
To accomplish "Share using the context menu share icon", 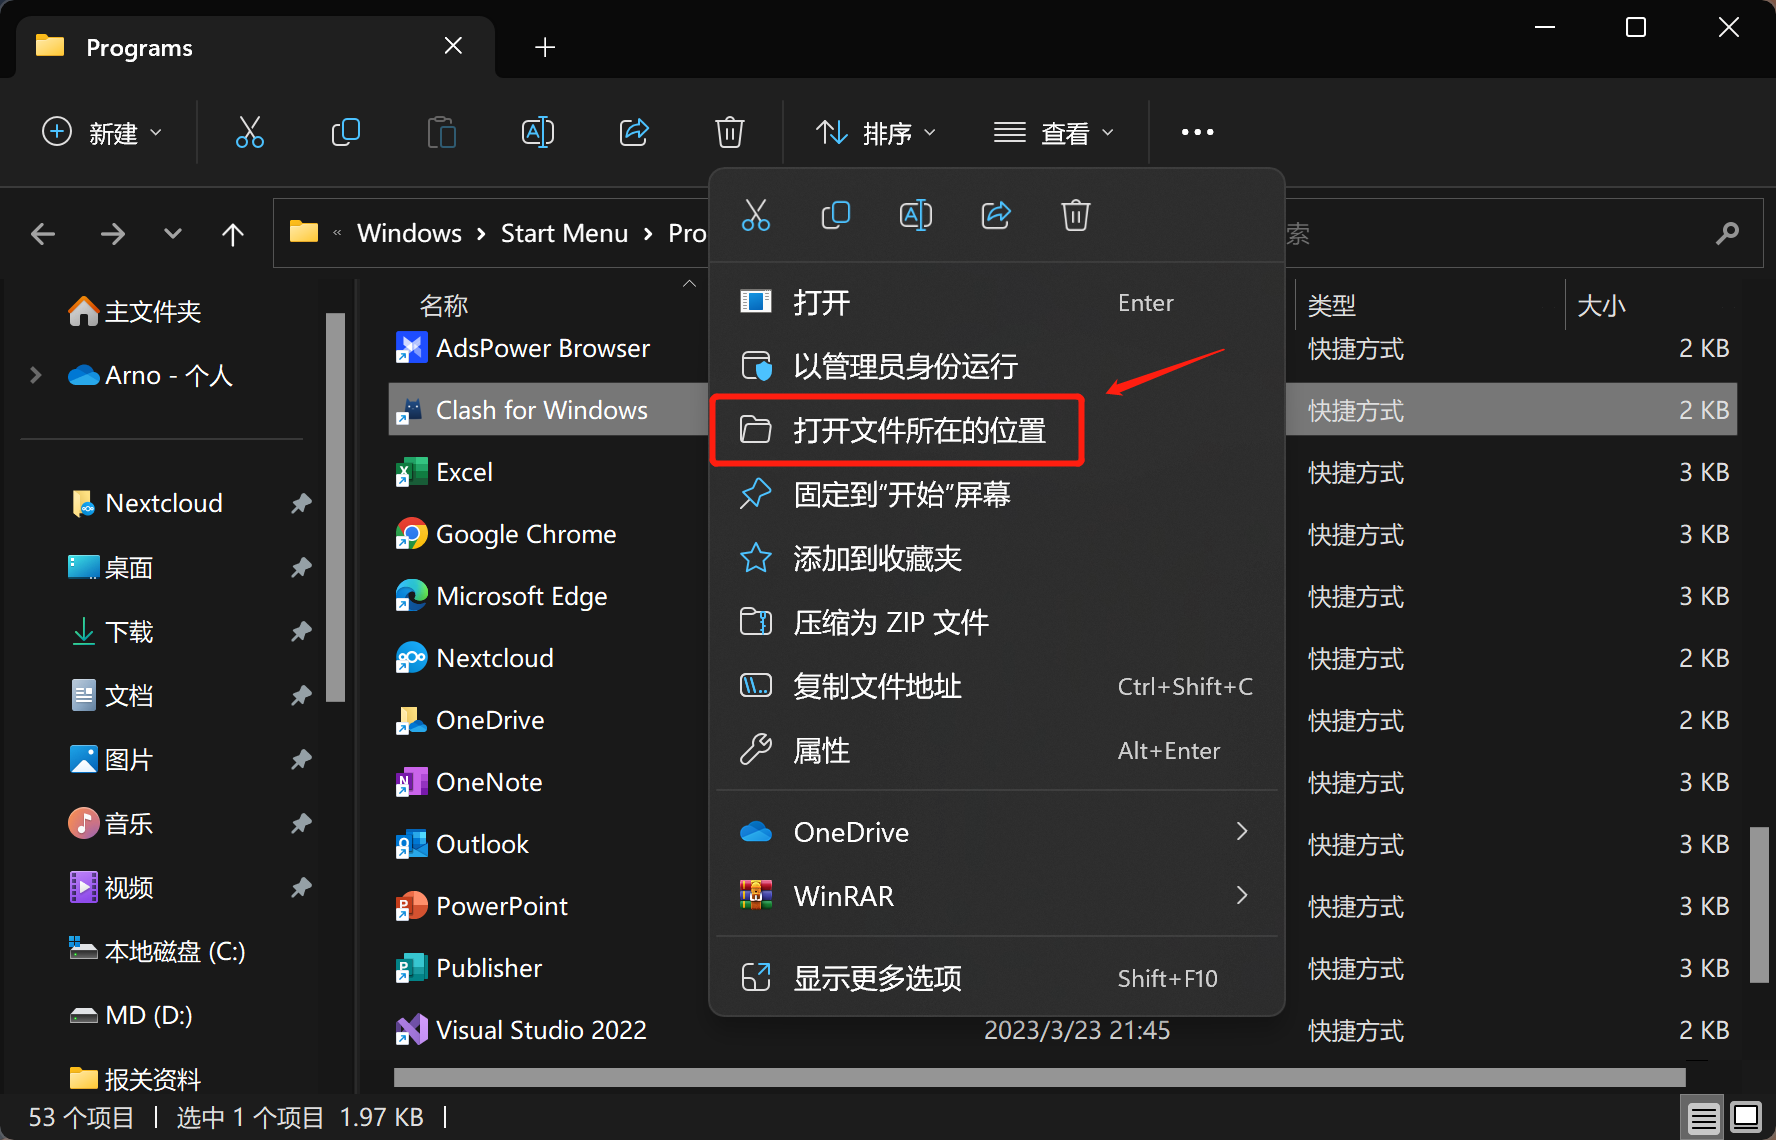I will point(996,215).
